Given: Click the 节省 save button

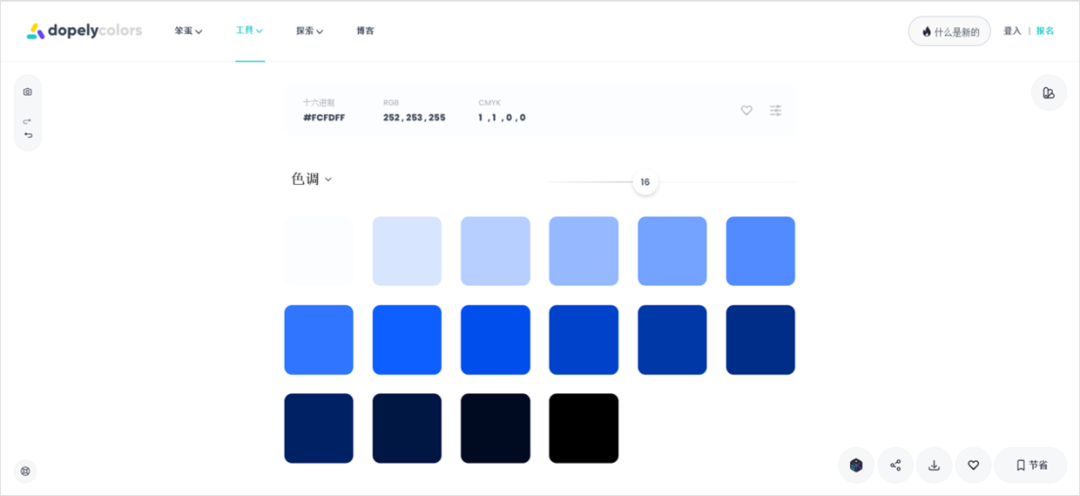Looking at the screenshot, I should pyautogui.click(x=1030, y=465).
